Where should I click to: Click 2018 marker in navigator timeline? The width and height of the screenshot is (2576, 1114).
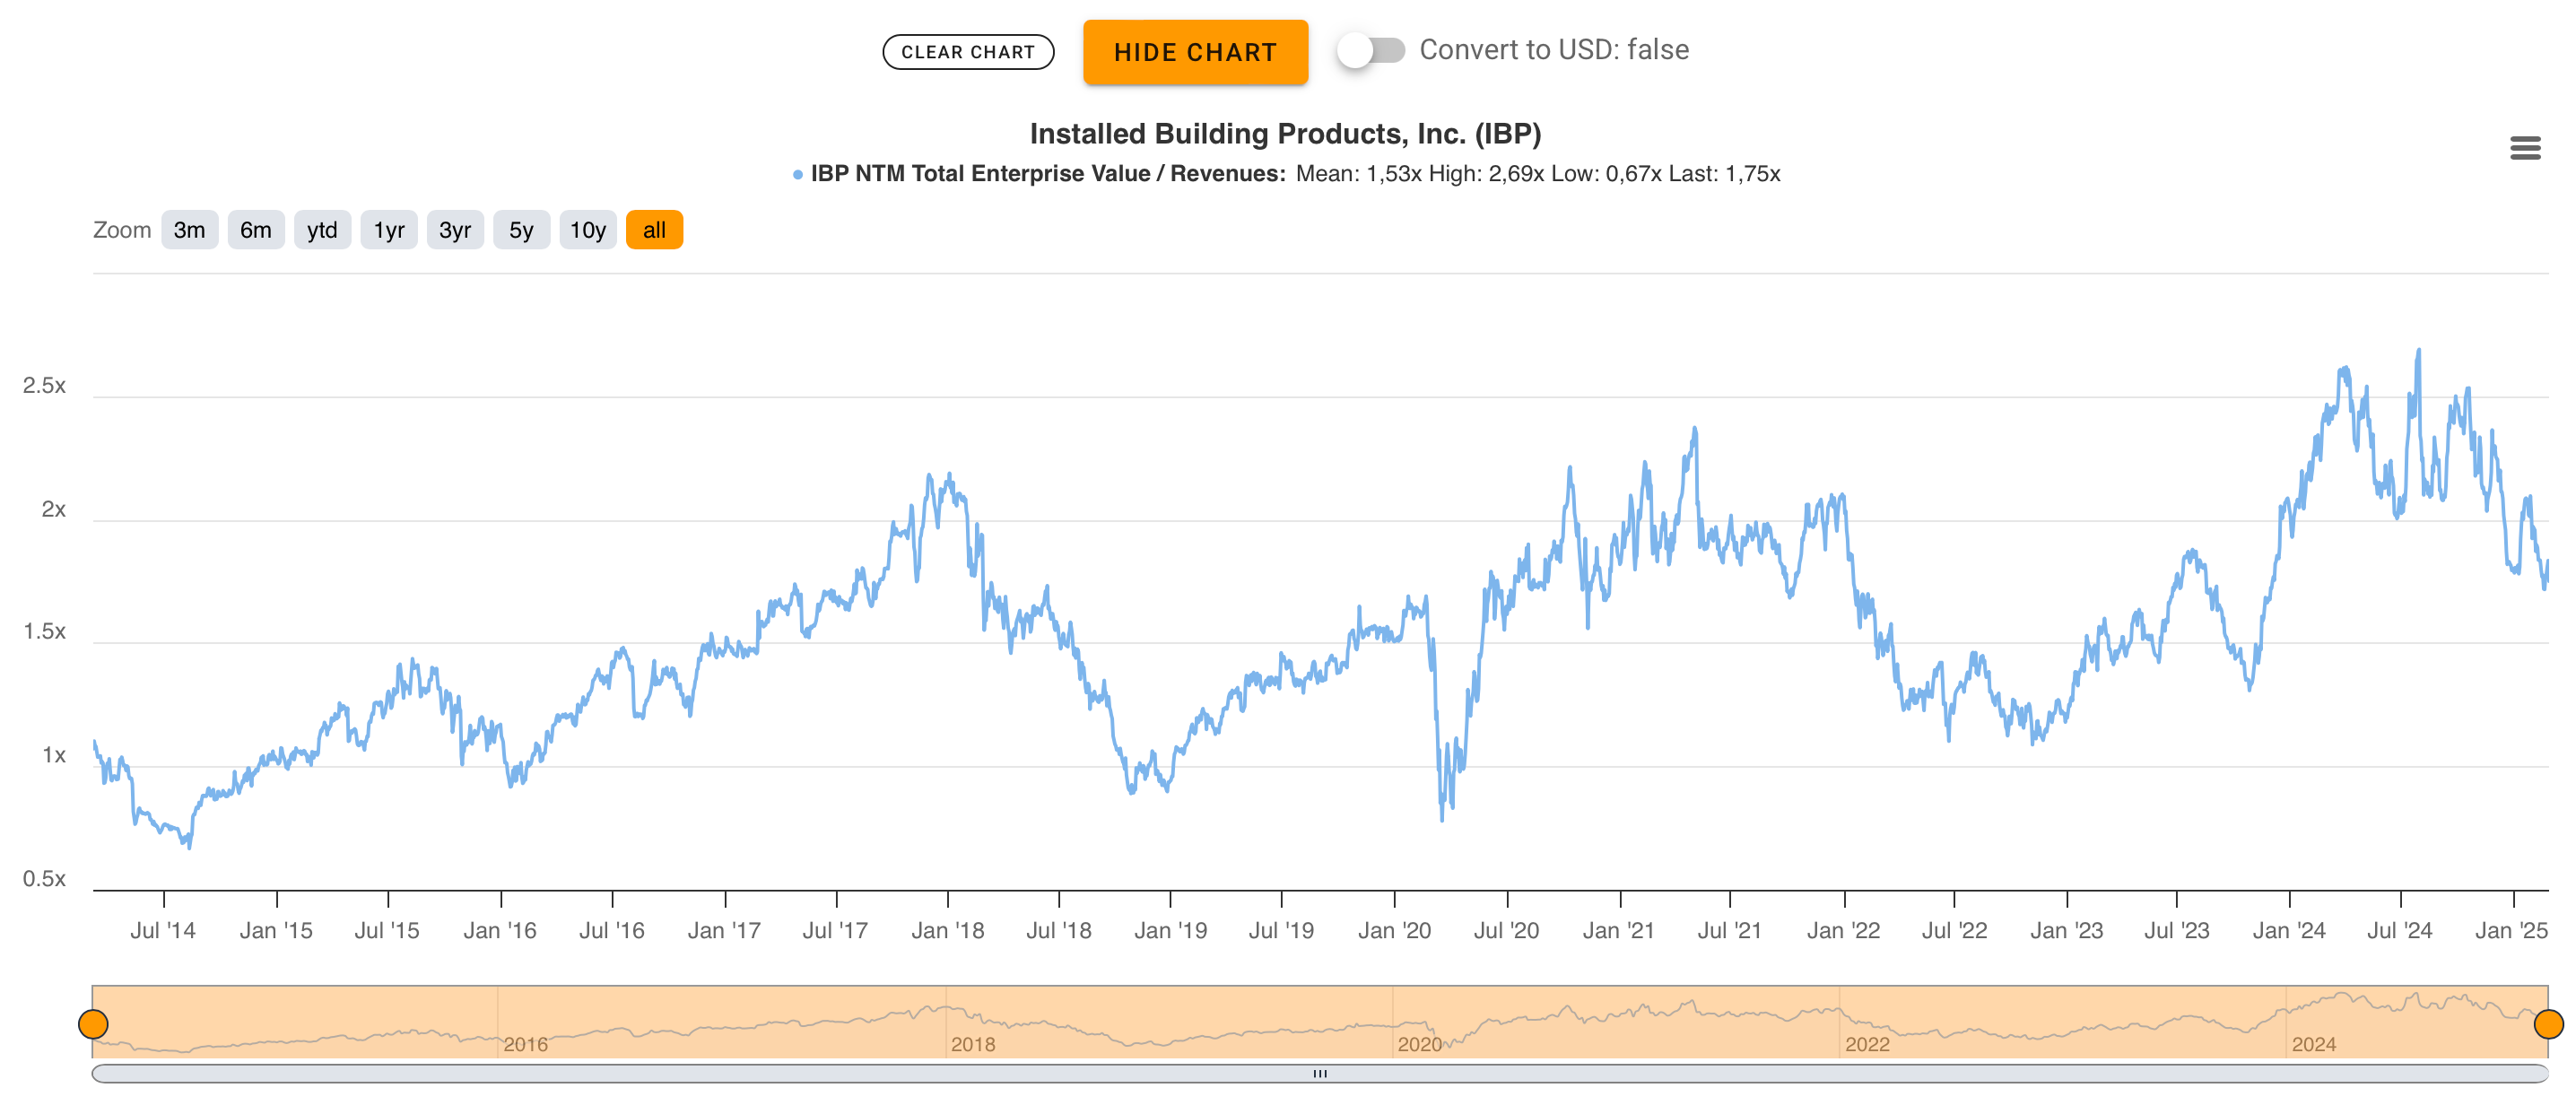tap(972, 1044)
